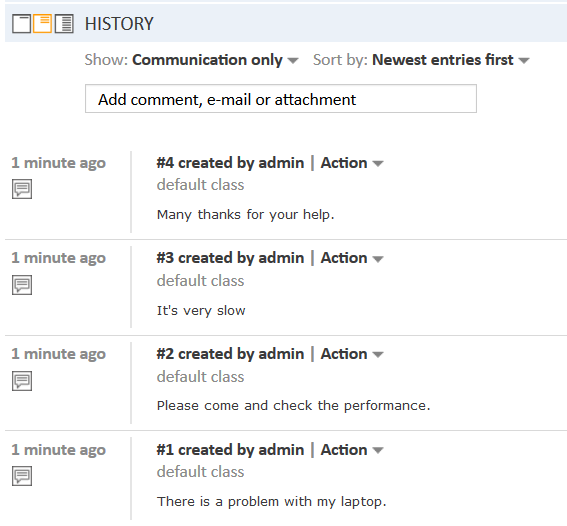This screenshot has width=567, height=526.
Task: Open the Action menu for entry #1
Action: [352, 450]
